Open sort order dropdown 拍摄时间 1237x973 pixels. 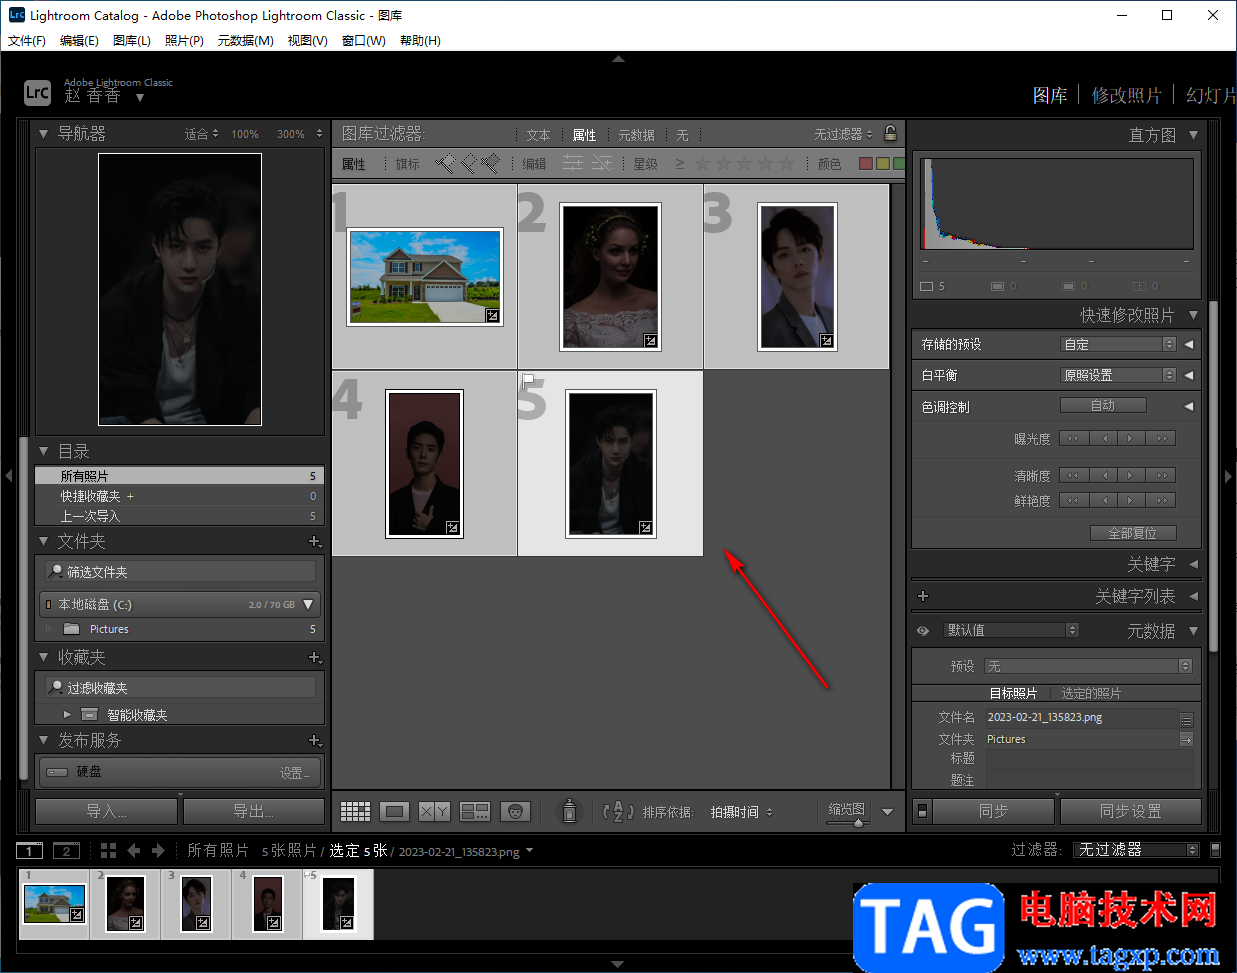(741, 812)
